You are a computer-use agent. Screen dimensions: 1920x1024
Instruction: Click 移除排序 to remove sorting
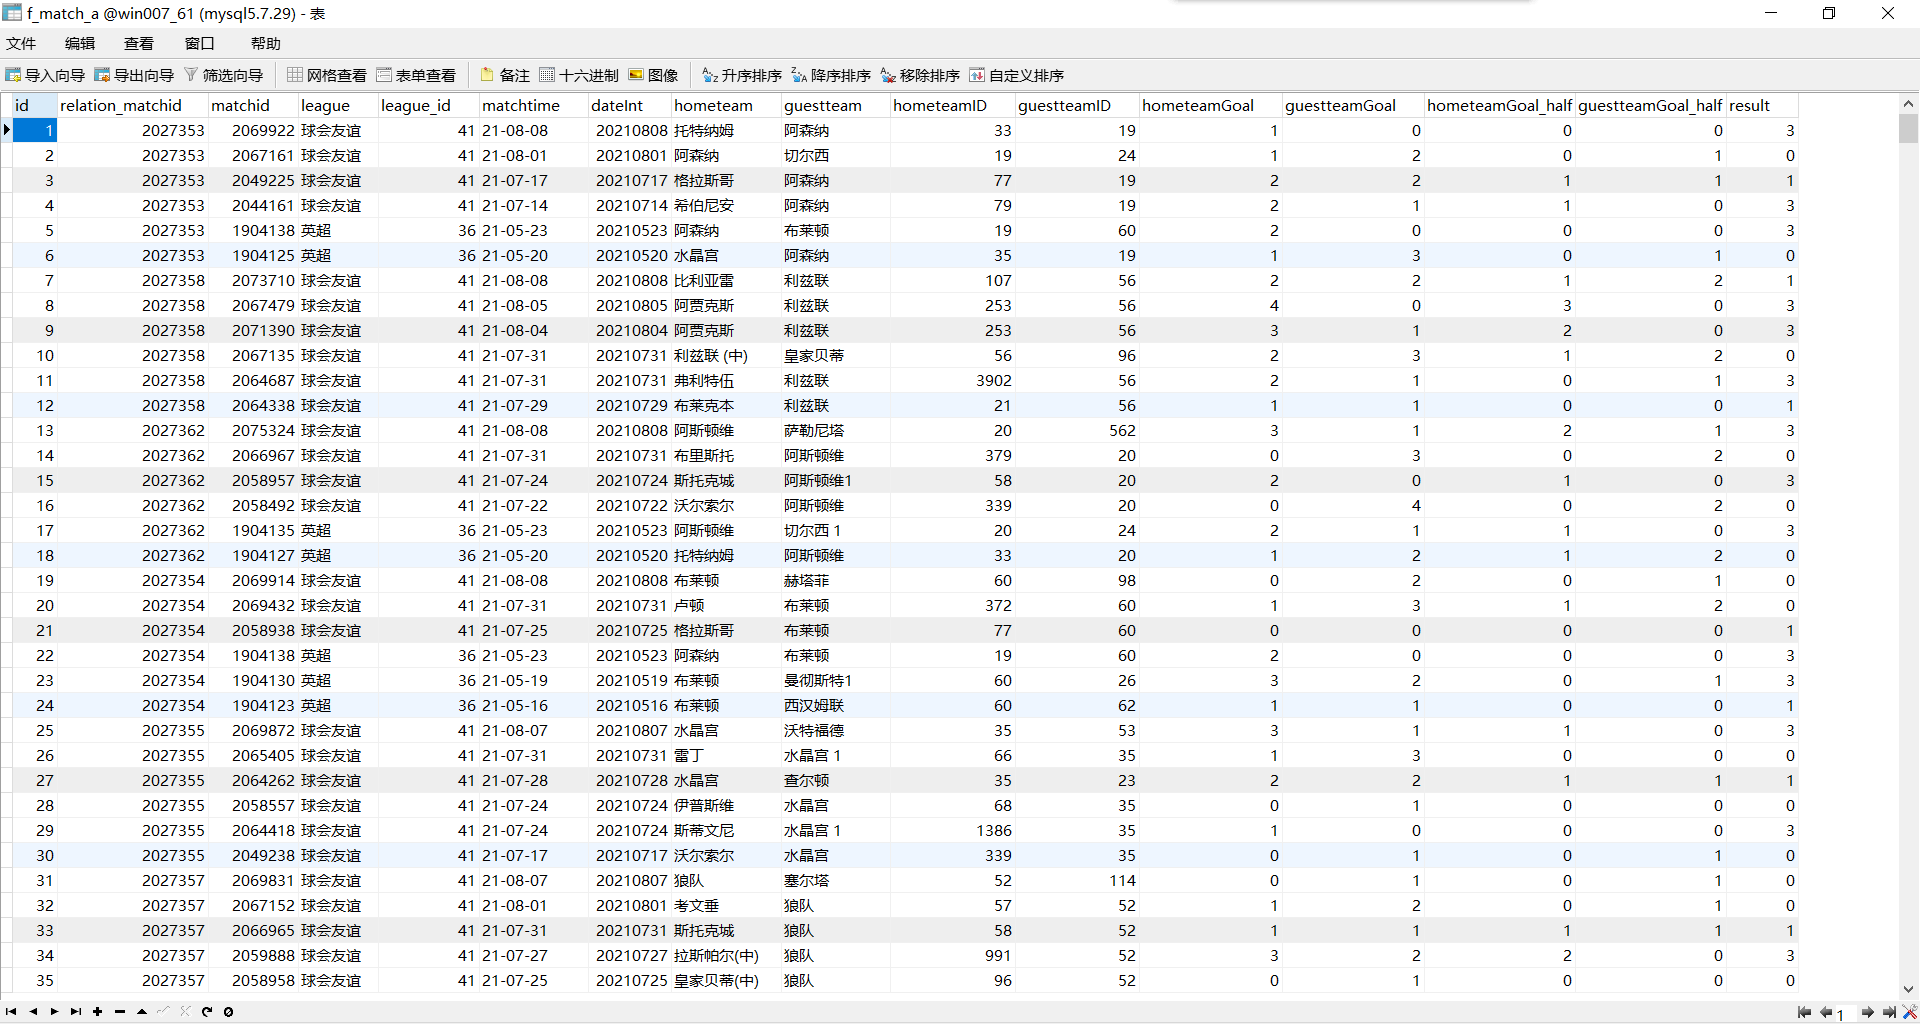(x=920, y=75)
